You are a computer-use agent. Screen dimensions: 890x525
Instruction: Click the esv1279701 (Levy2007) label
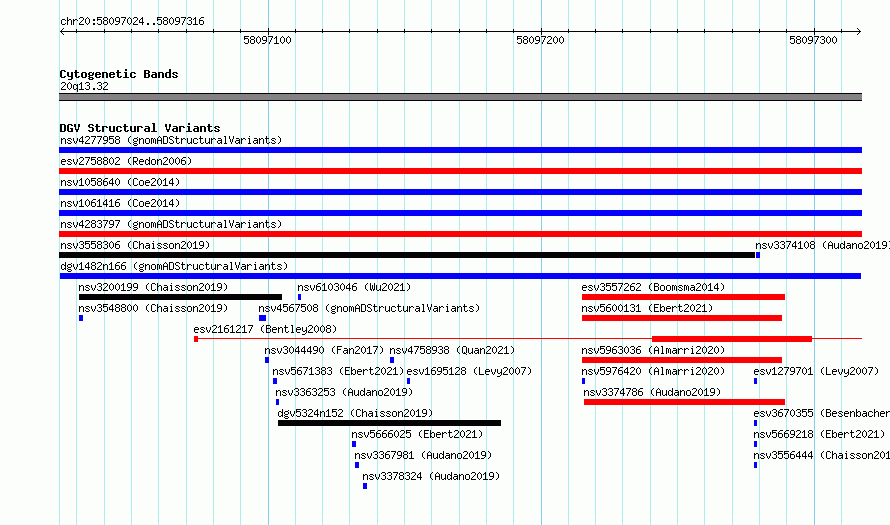point(816,371)
